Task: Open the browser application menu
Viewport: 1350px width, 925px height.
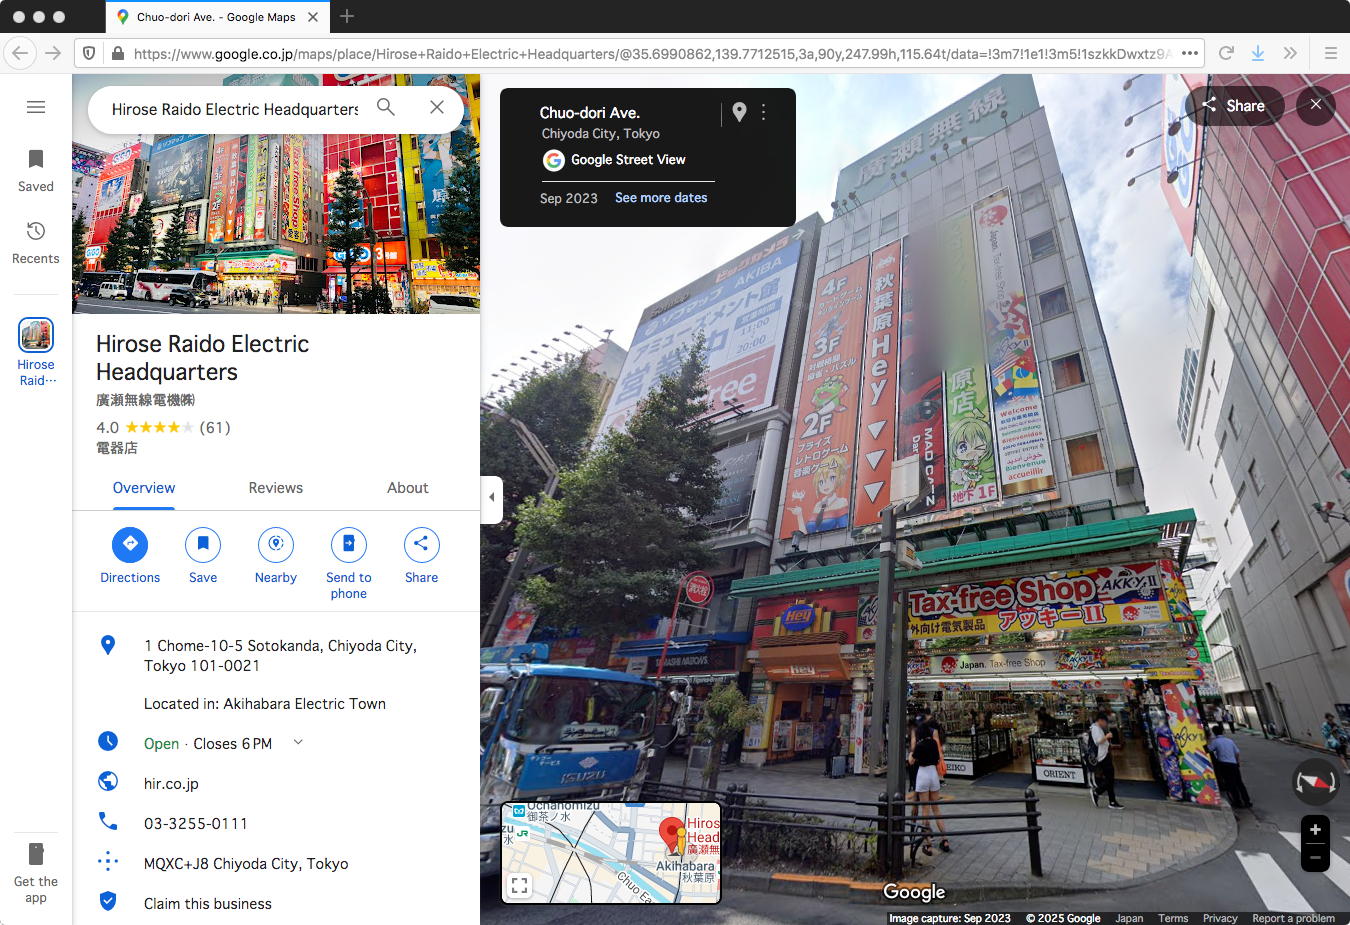Action: [x=1331, y=53]
